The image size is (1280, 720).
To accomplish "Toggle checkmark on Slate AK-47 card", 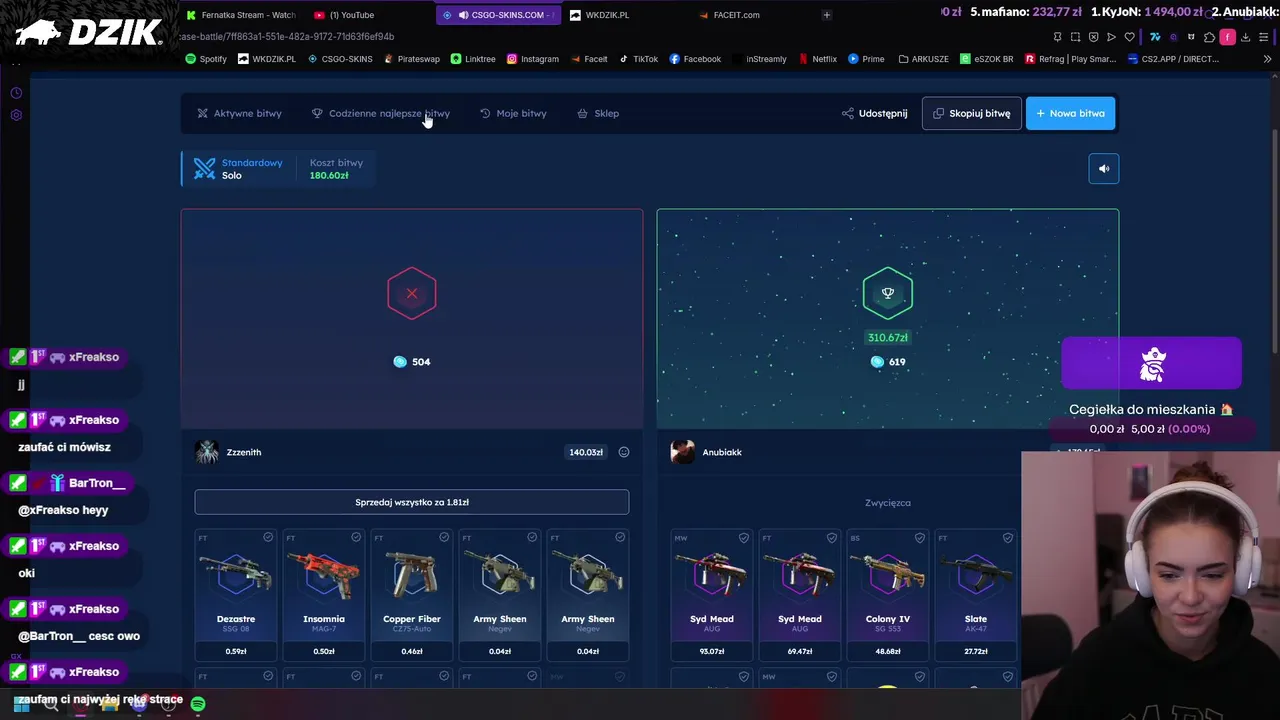I will [x=1008, y=538].
